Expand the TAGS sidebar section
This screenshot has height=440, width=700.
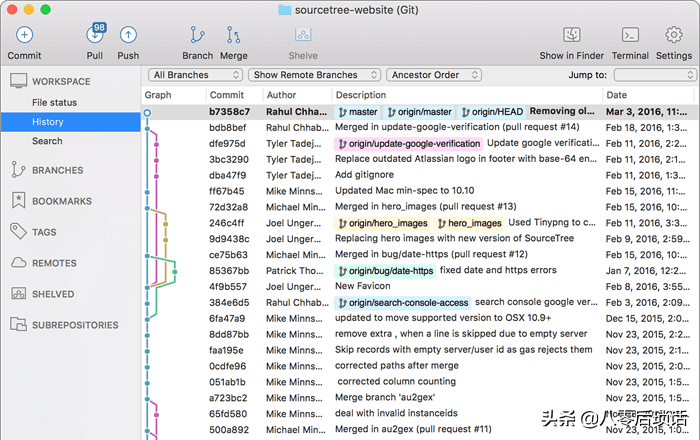44,232
